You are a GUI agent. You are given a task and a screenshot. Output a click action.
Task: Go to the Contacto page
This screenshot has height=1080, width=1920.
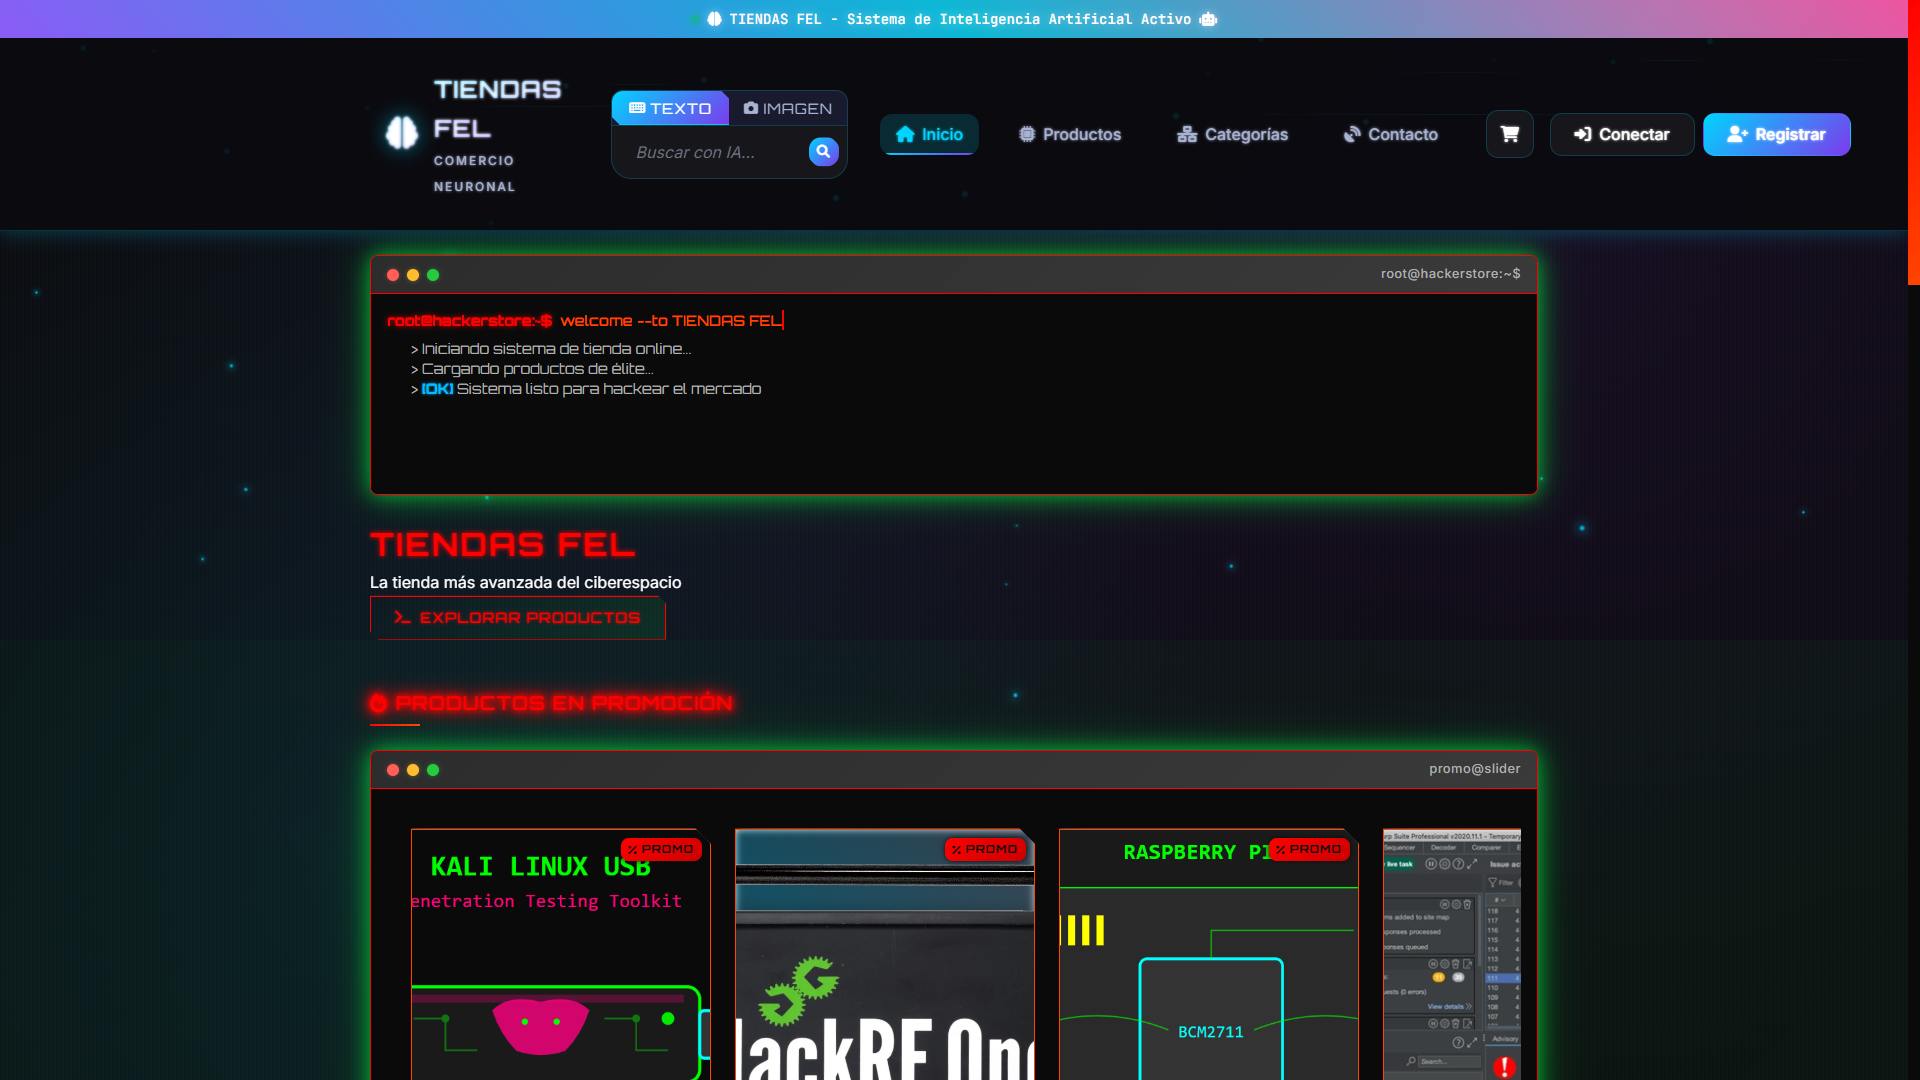[x=1390, y=134]
